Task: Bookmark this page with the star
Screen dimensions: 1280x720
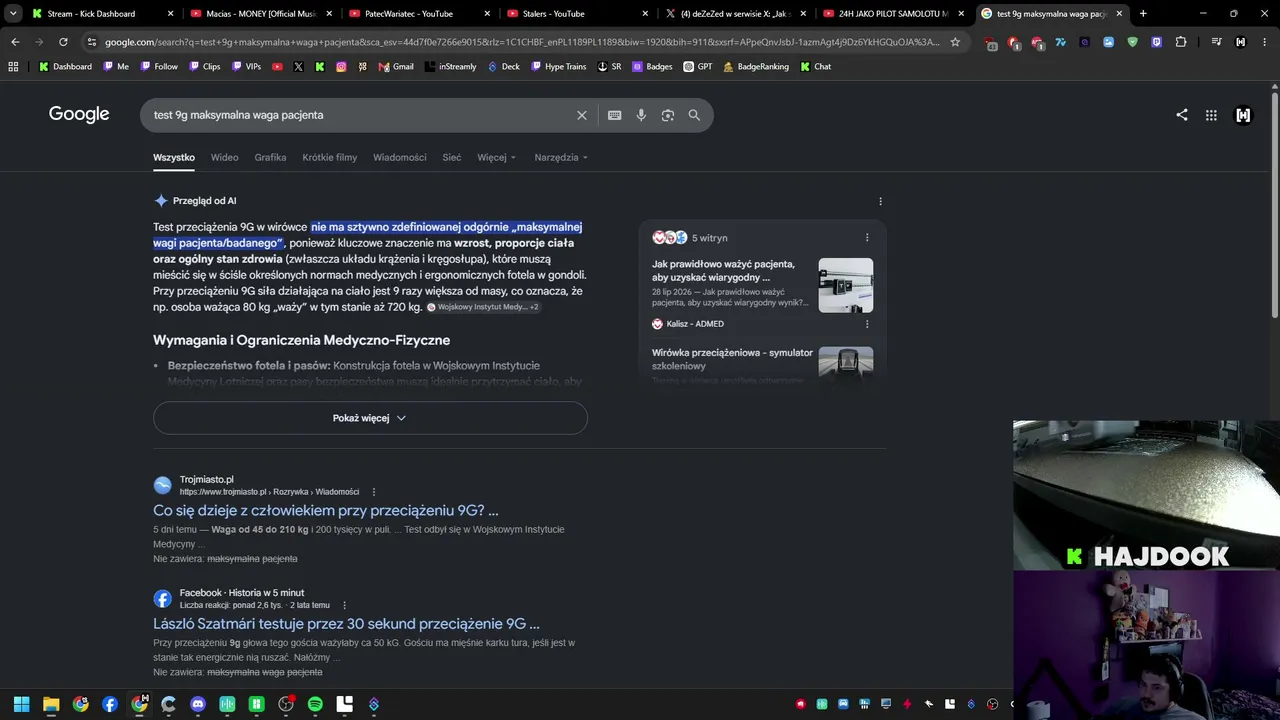Action: (x=955, y=42)
